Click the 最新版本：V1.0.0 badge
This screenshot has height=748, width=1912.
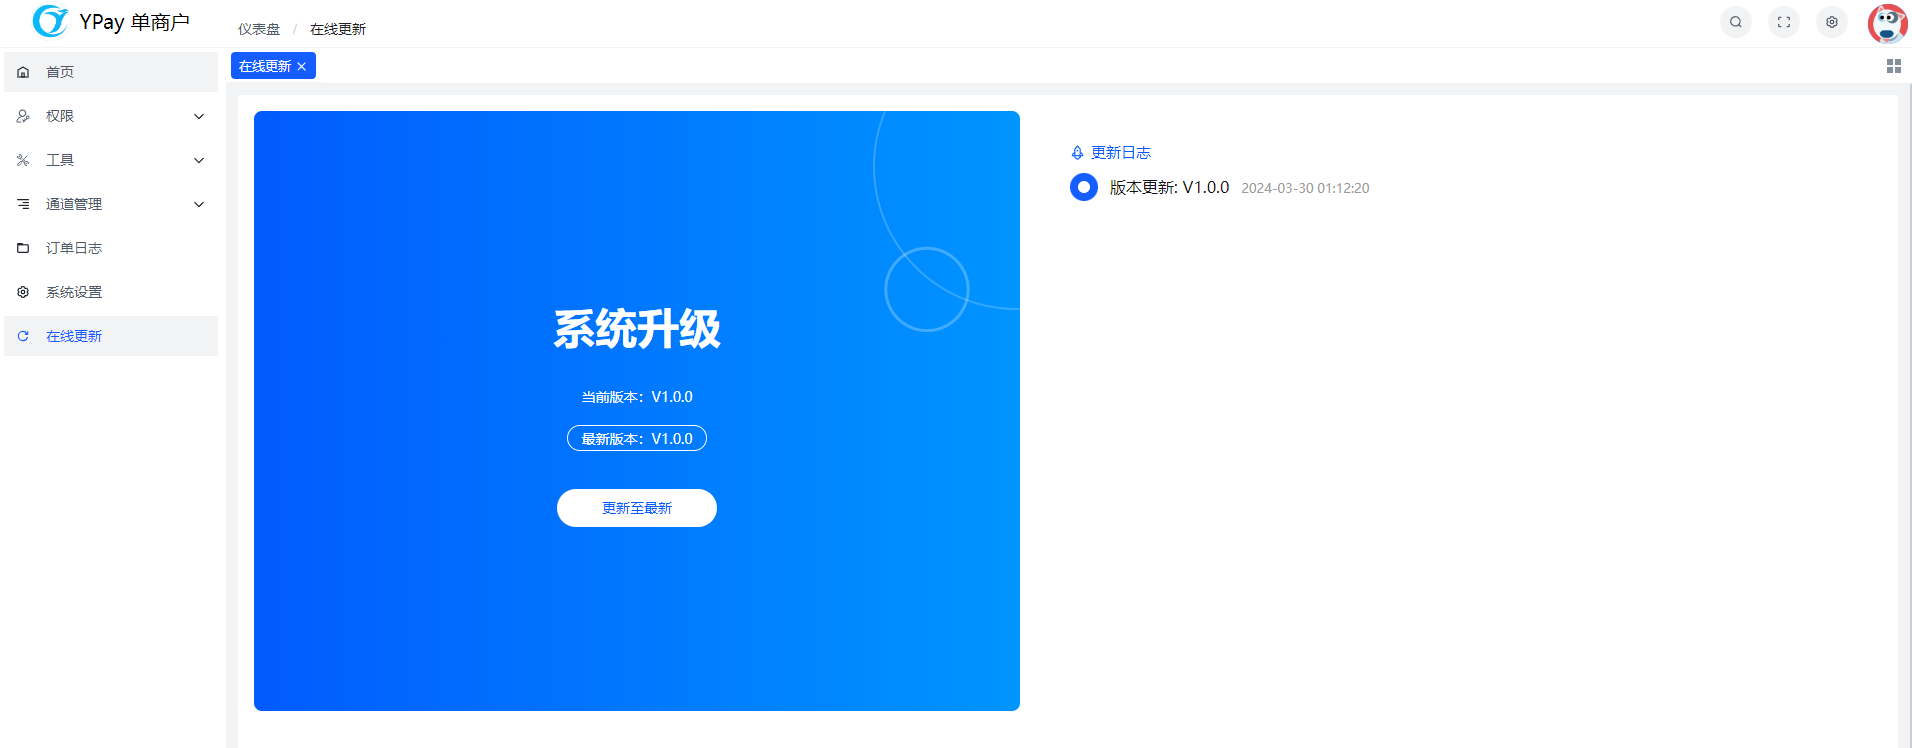pos(637,438)
